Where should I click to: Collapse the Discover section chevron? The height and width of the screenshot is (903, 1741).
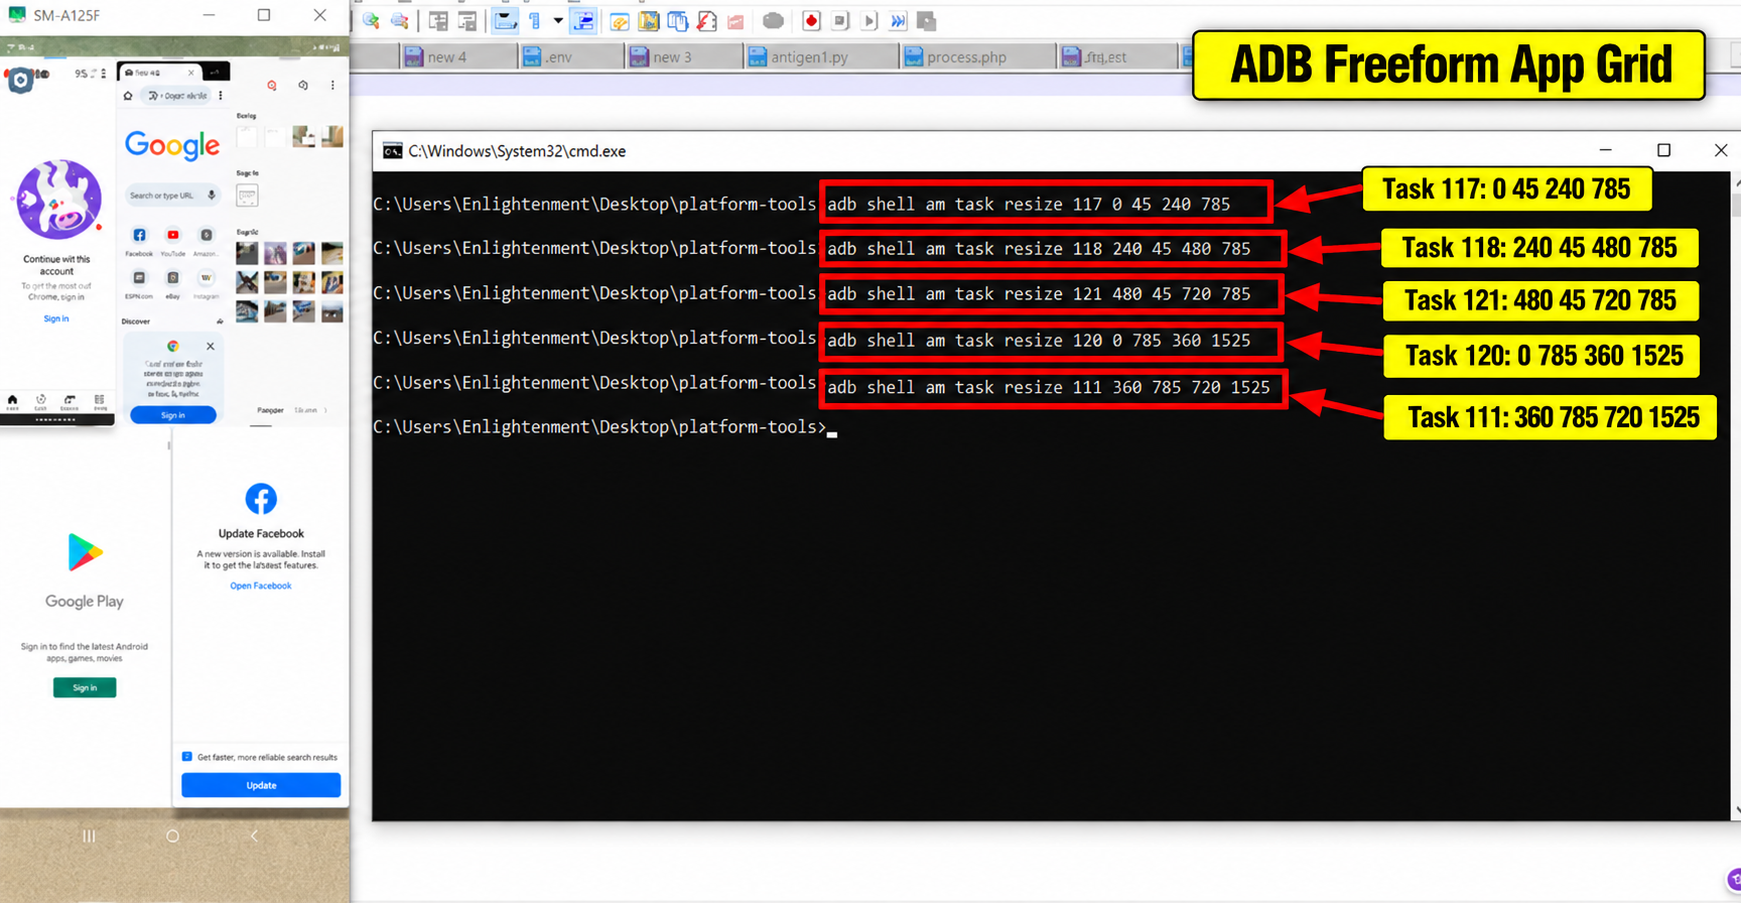219,322
